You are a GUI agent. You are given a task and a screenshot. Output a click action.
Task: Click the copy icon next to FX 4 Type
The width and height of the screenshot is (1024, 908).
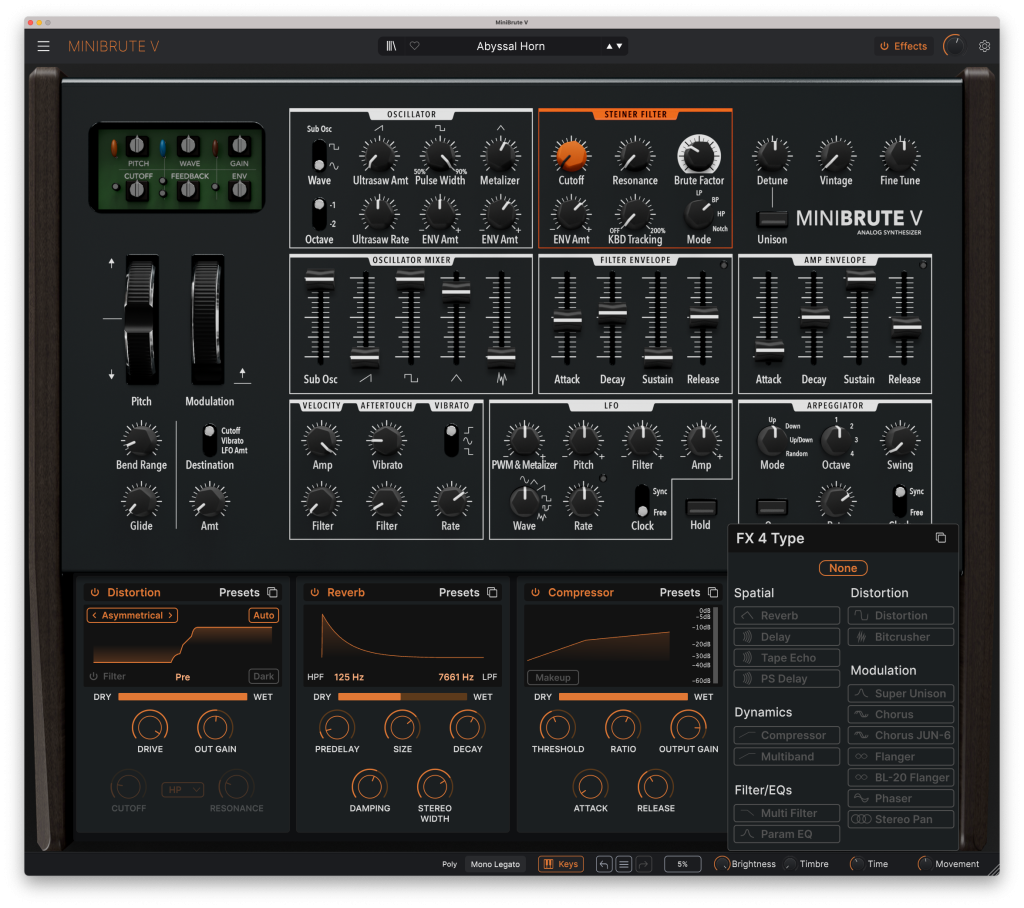[x=940, y=538]
